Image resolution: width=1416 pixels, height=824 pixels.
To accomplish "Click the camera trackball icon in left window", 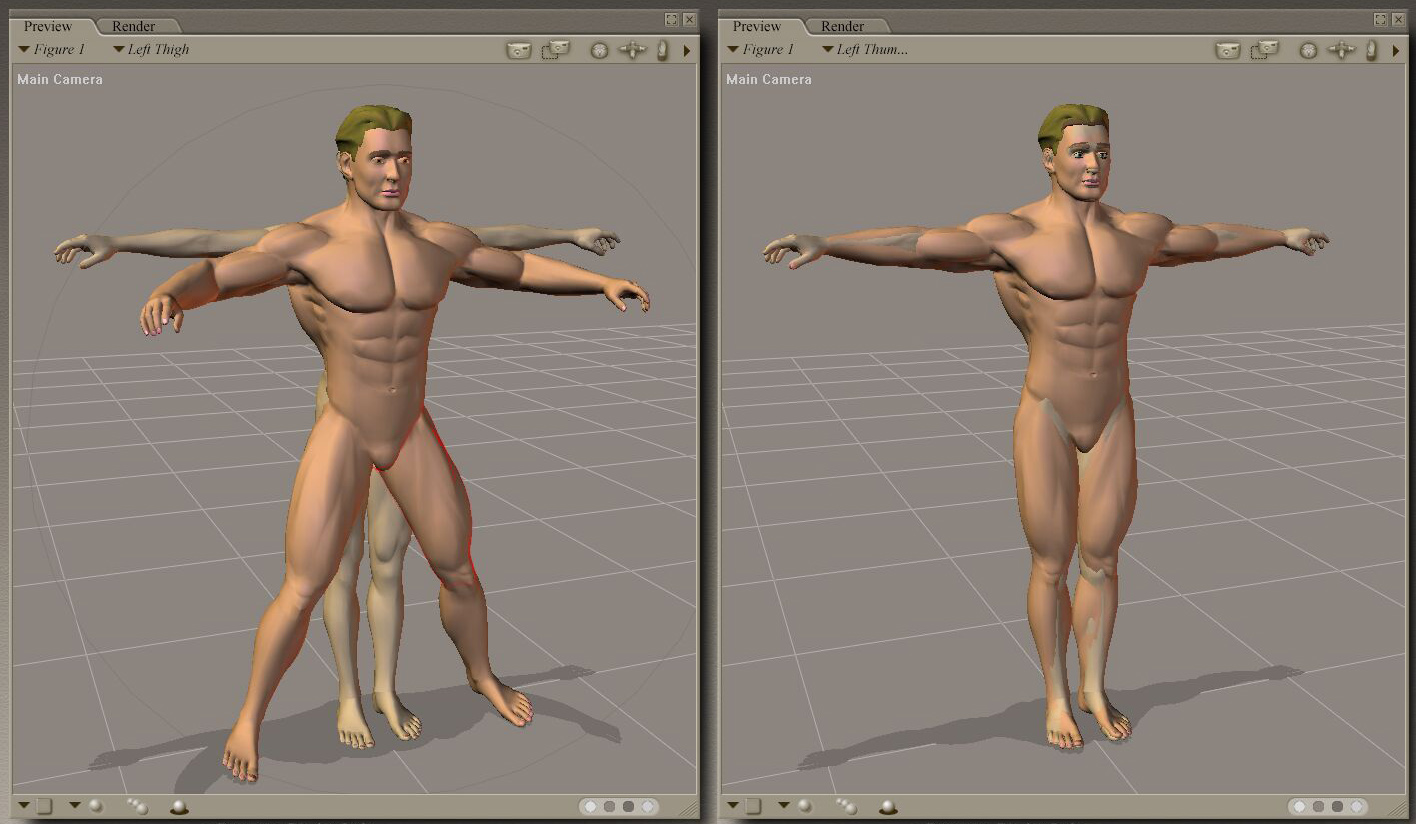I will tap(599, 50).
